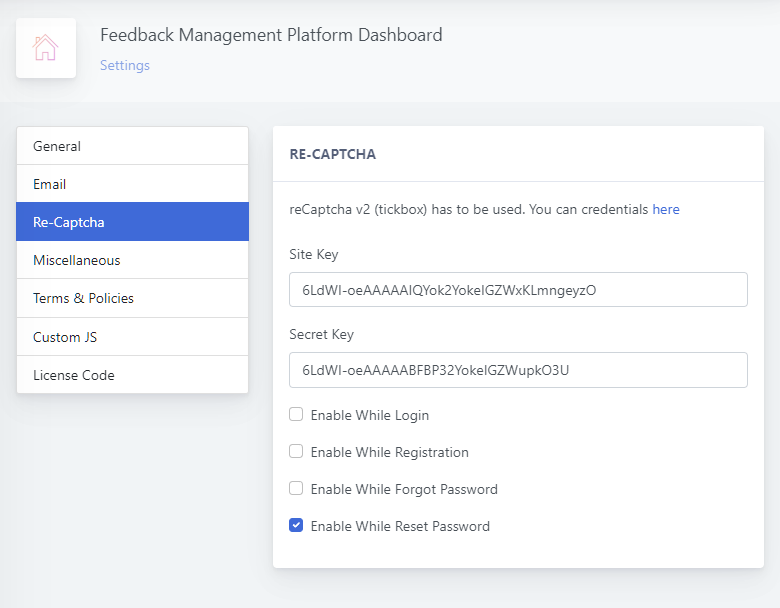Open the Settings breadcrumb link
The height and width of the screenshot is (608, 780).
tap(125, 66)
